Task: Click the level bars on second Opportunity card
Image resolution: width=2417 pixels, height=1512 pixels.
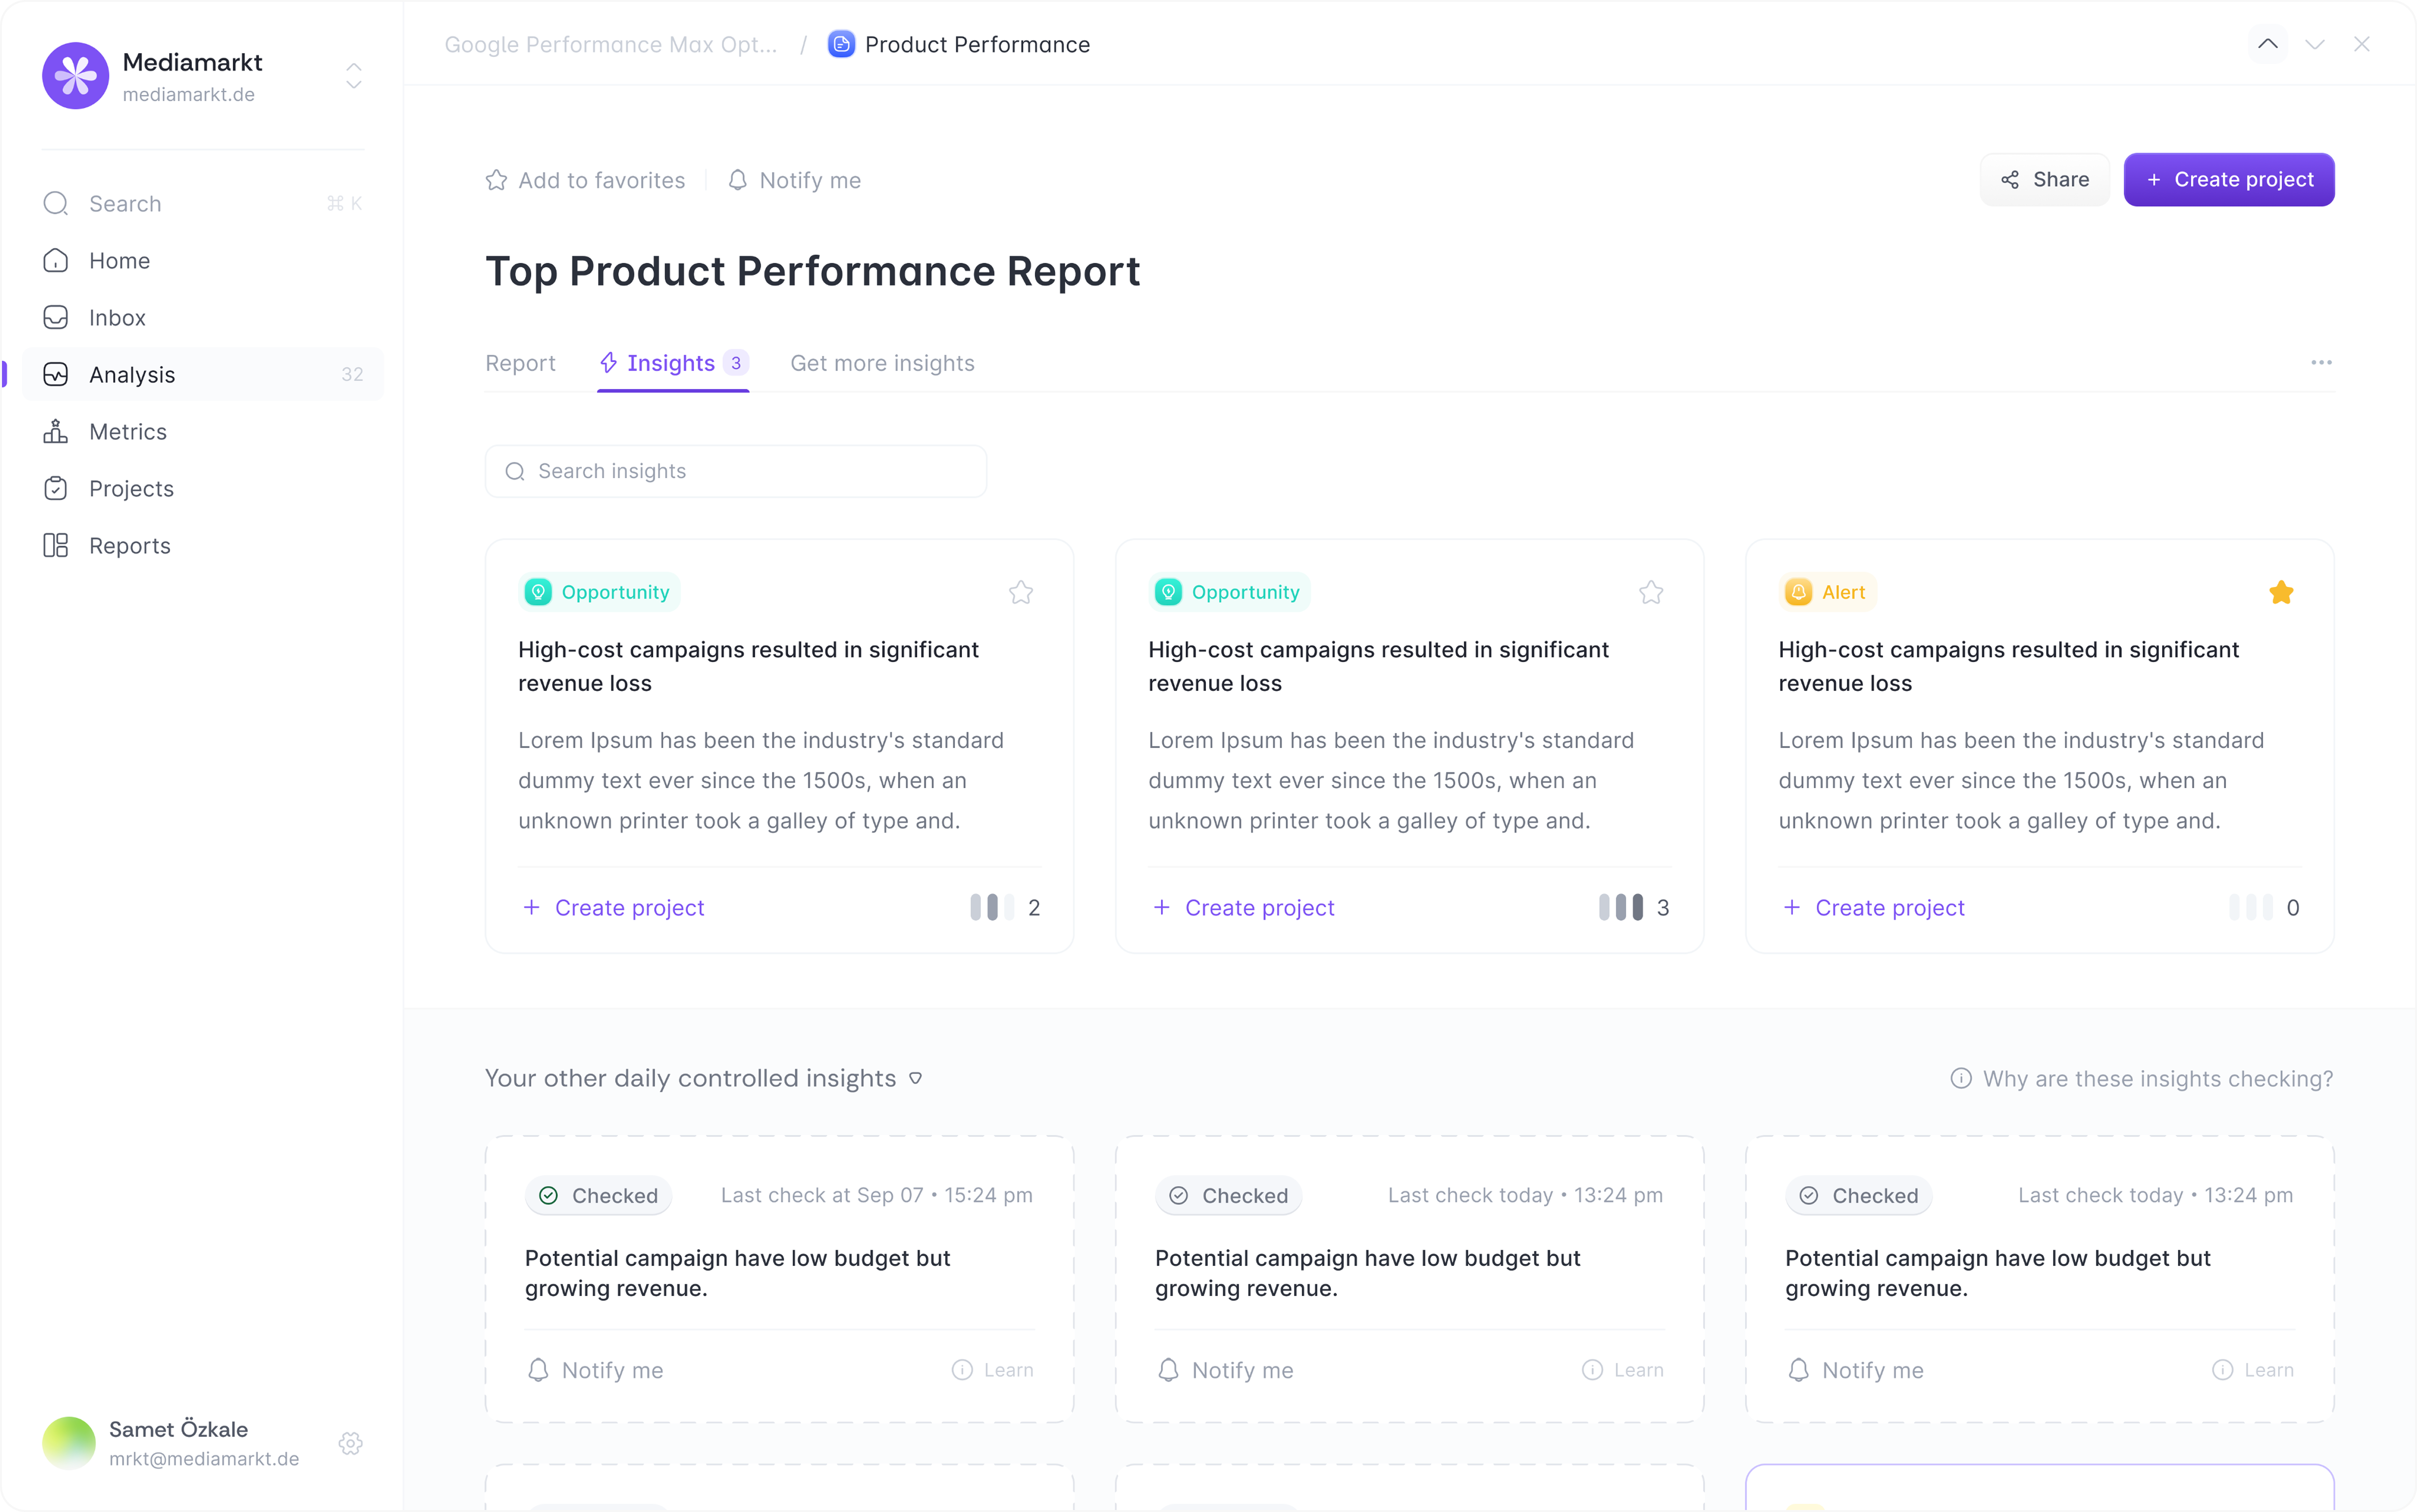Action: click(1620, 908)
